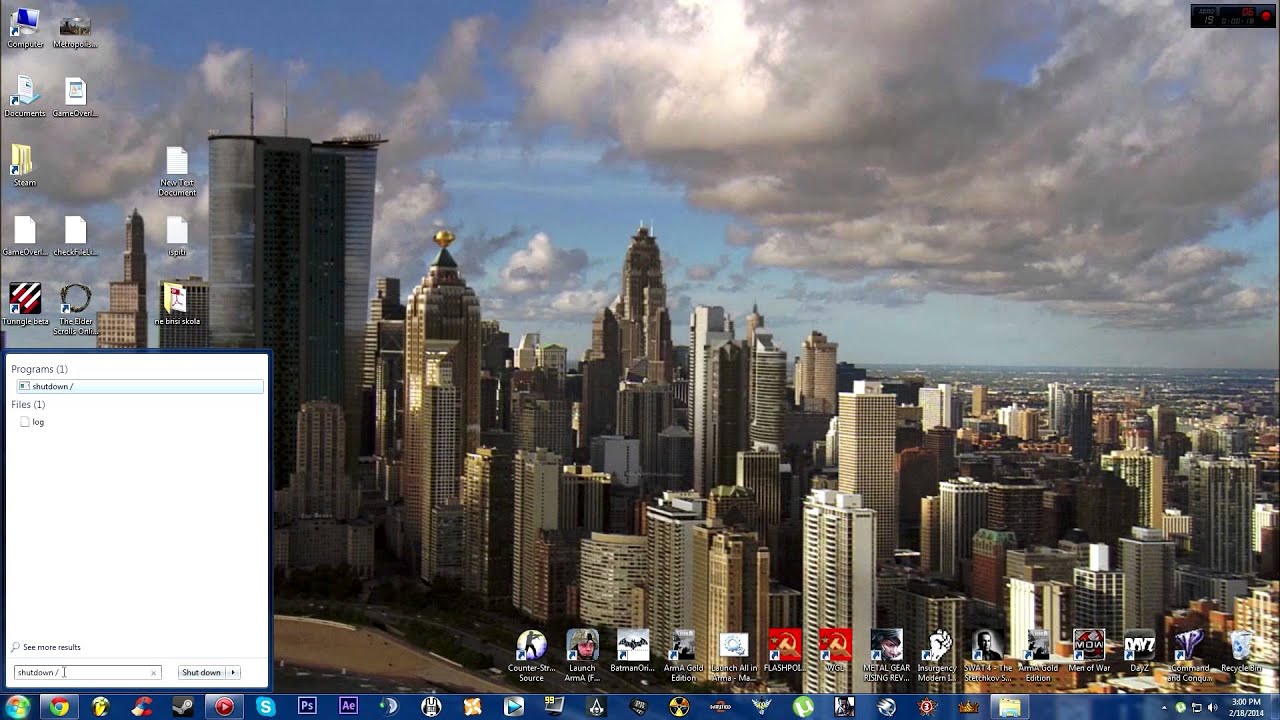
Task: Launch Insurgency Modern shortcut
Action: coord(937,656)
